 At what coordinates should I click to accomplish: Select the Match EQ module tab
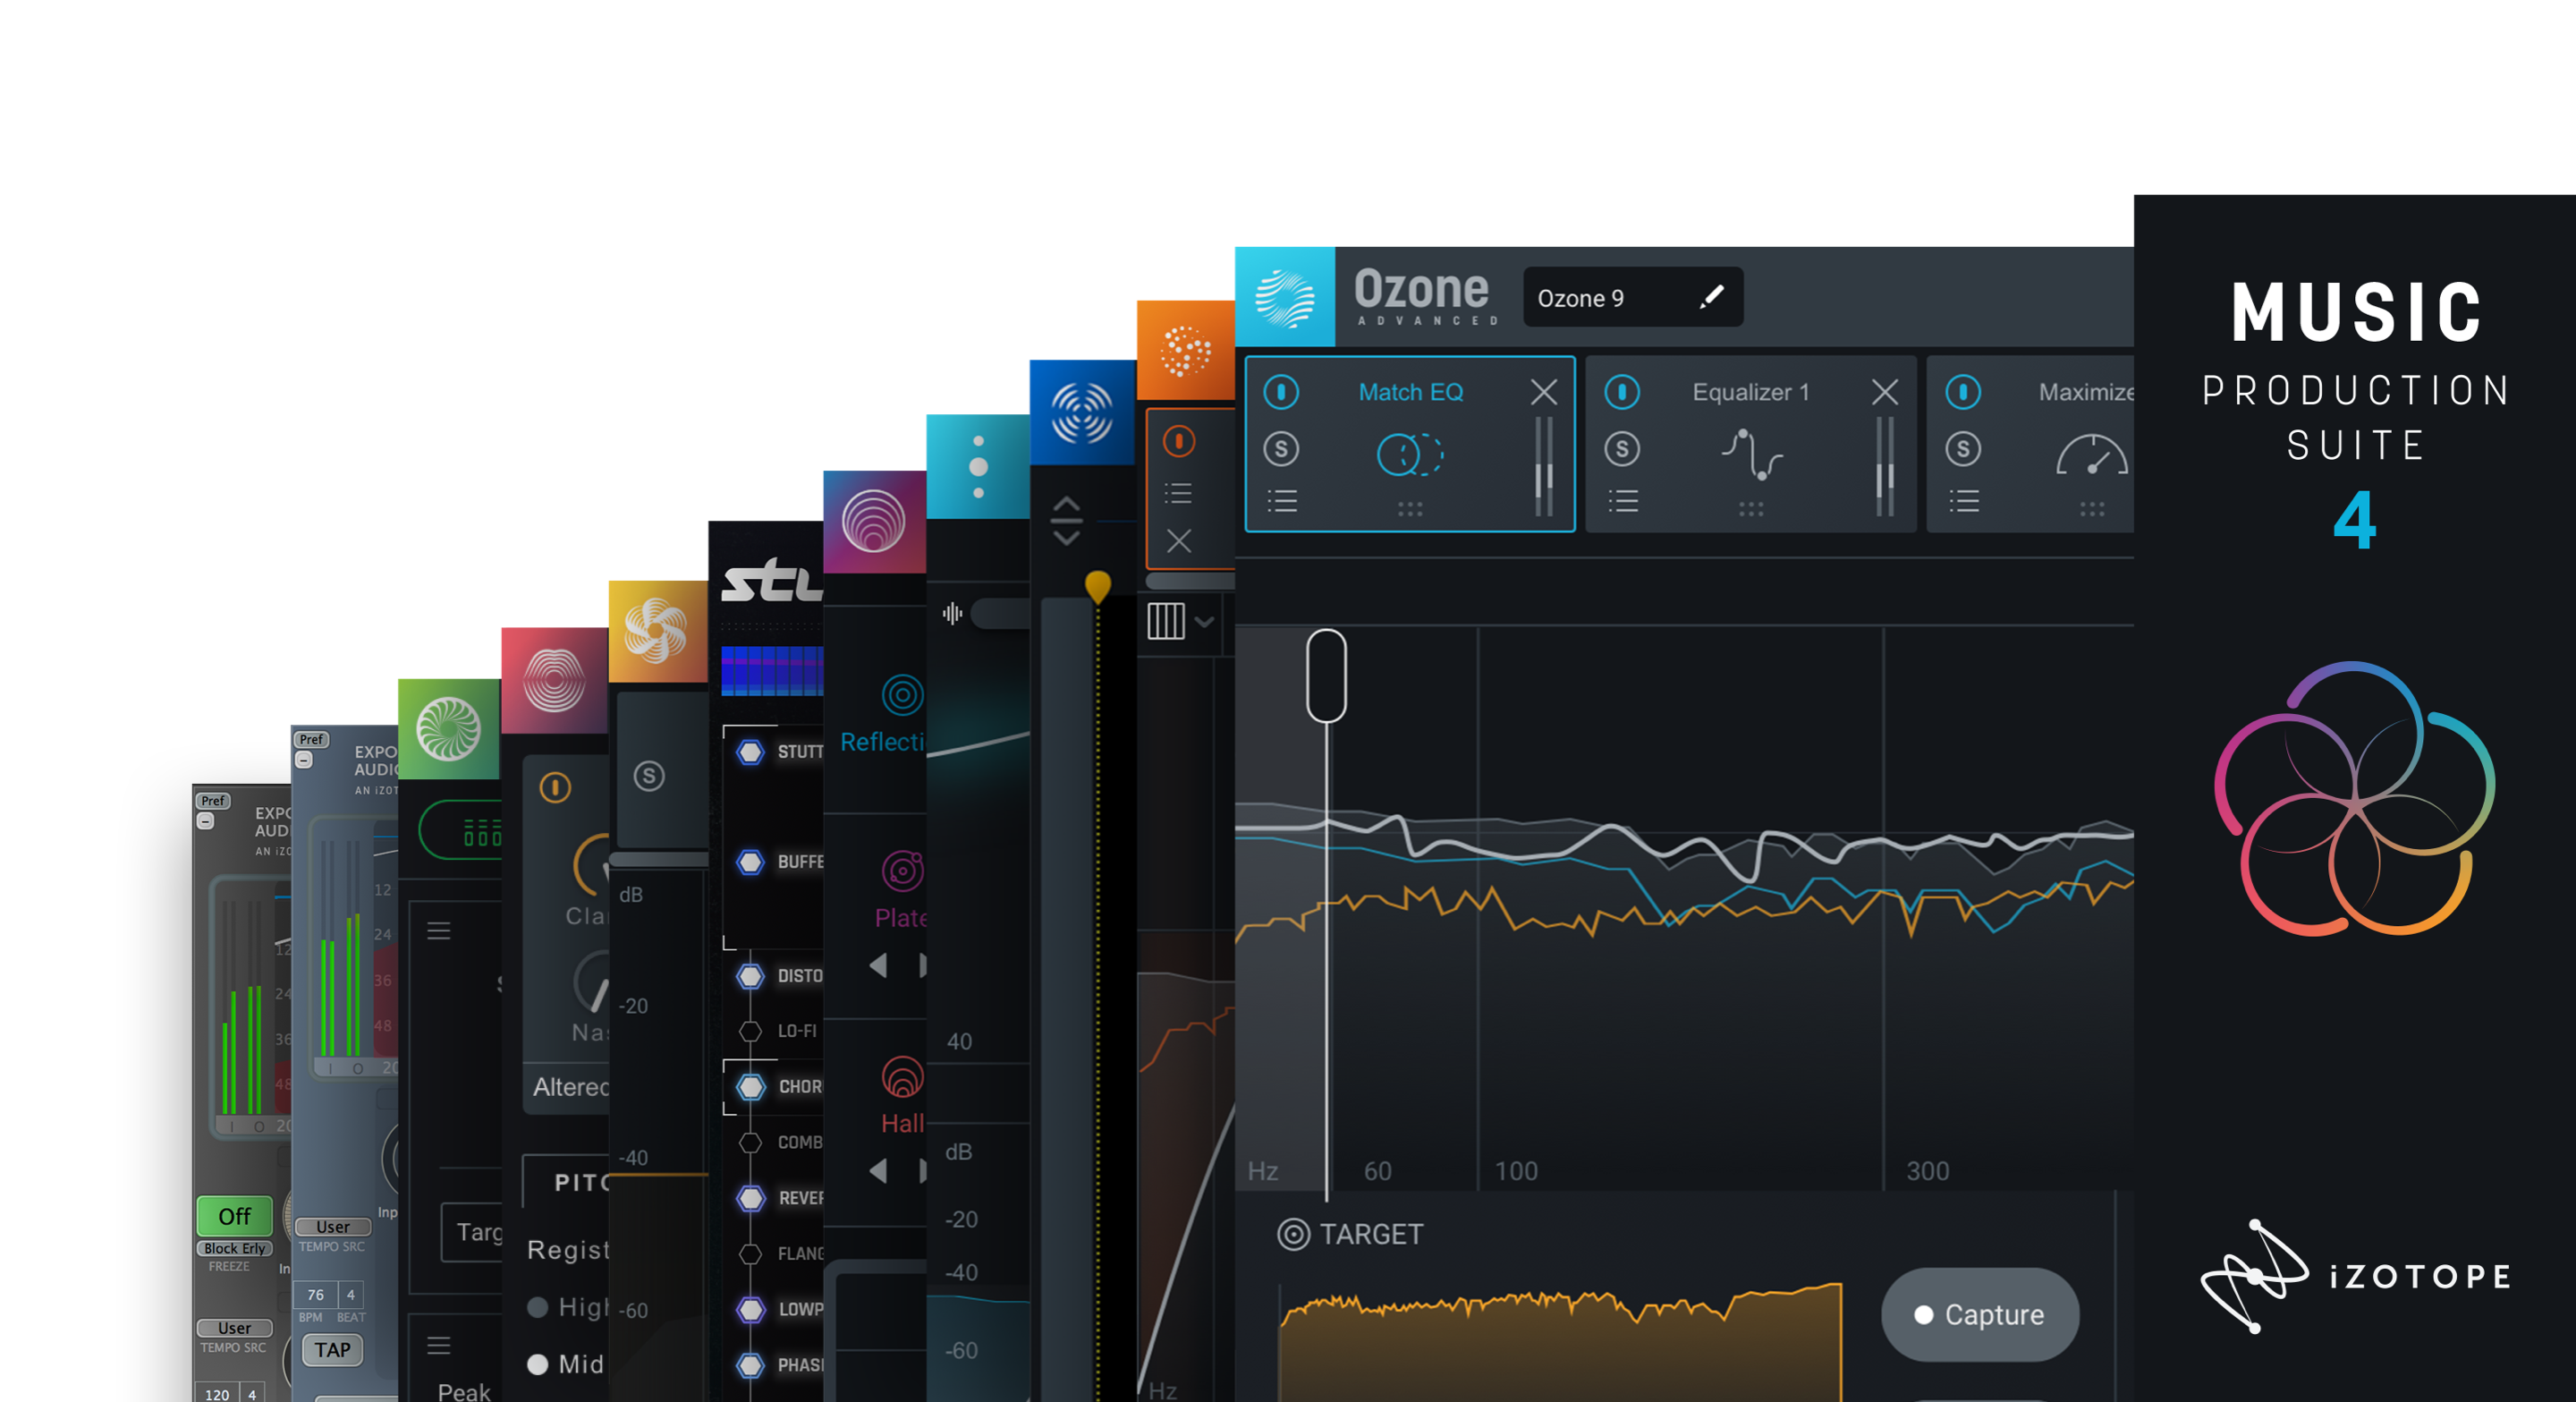(x=1410, y=392)
